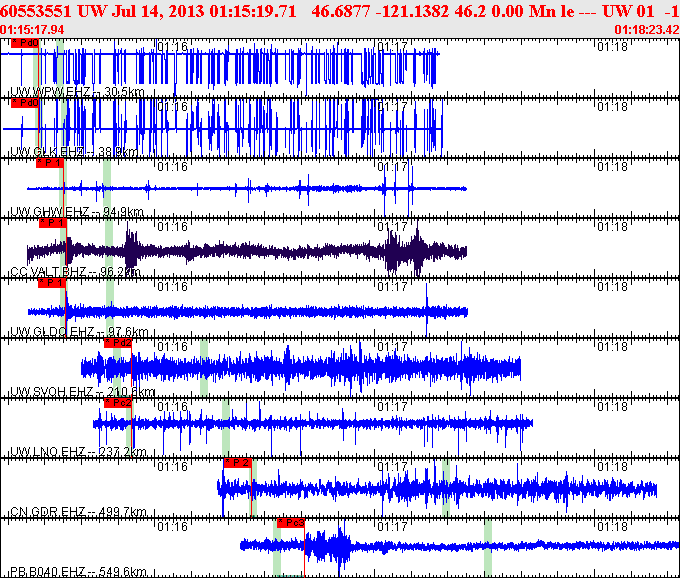Click the Pd0 pick flag on UW.WPW trace
Screen dimensions: 680x578
point(25,44)
